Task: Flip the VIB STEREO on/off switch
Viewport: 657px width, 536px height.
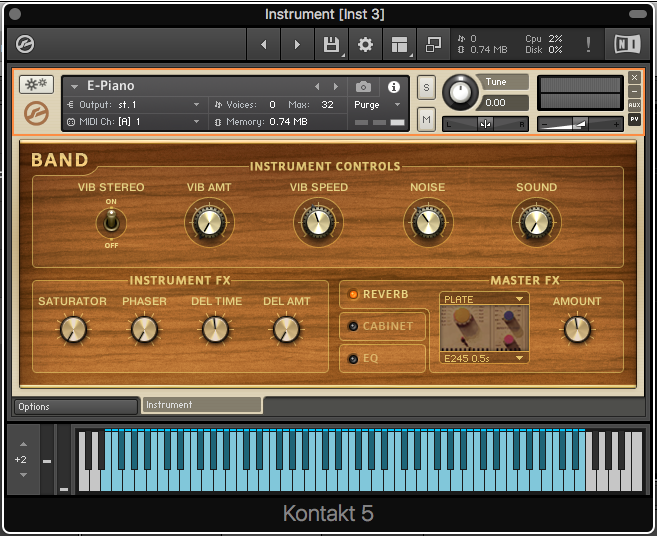Action: click(x=111, y=221)
